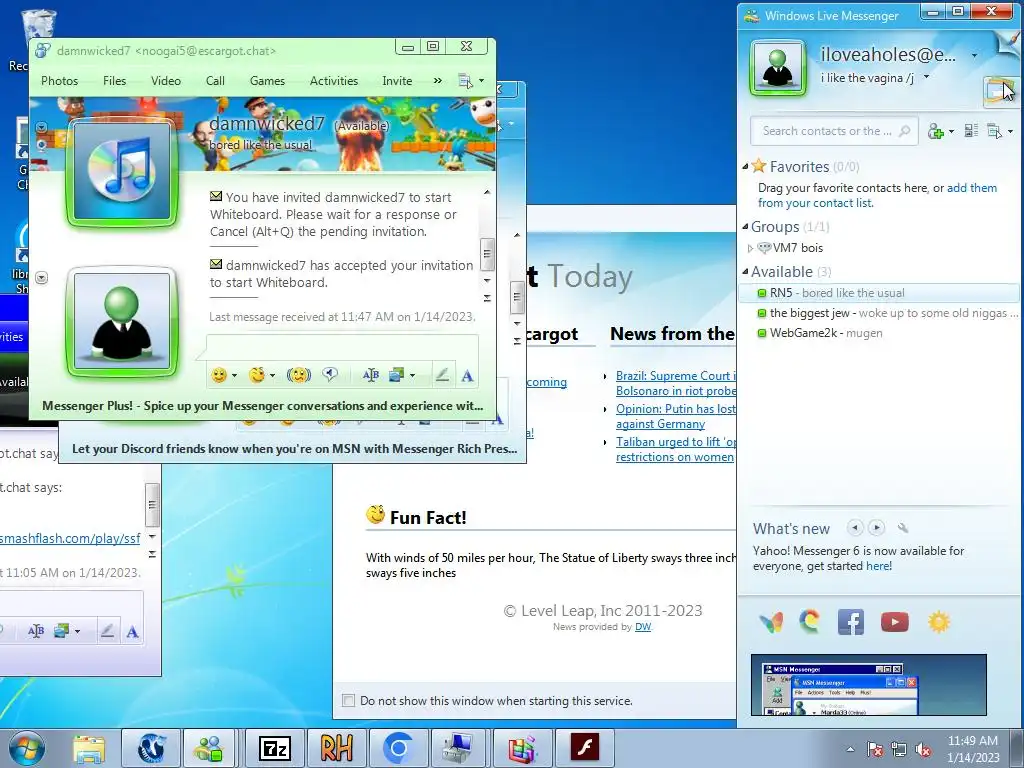1024x768 pixels.
Task: Open Resource Hacker RH on taskbar
Action: (x=336, y=748)
